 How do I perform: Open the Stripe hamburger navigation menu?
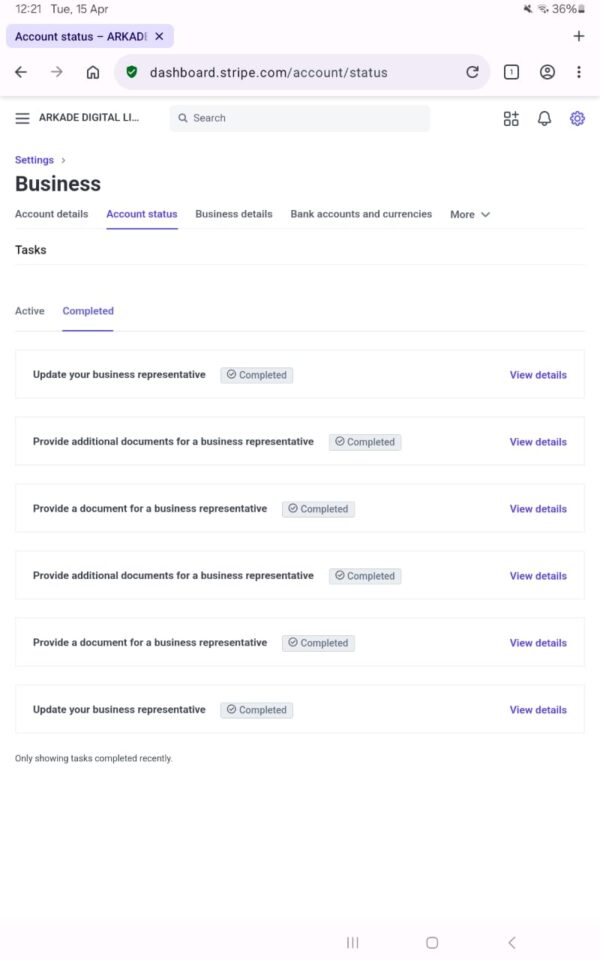click(22, 118)
